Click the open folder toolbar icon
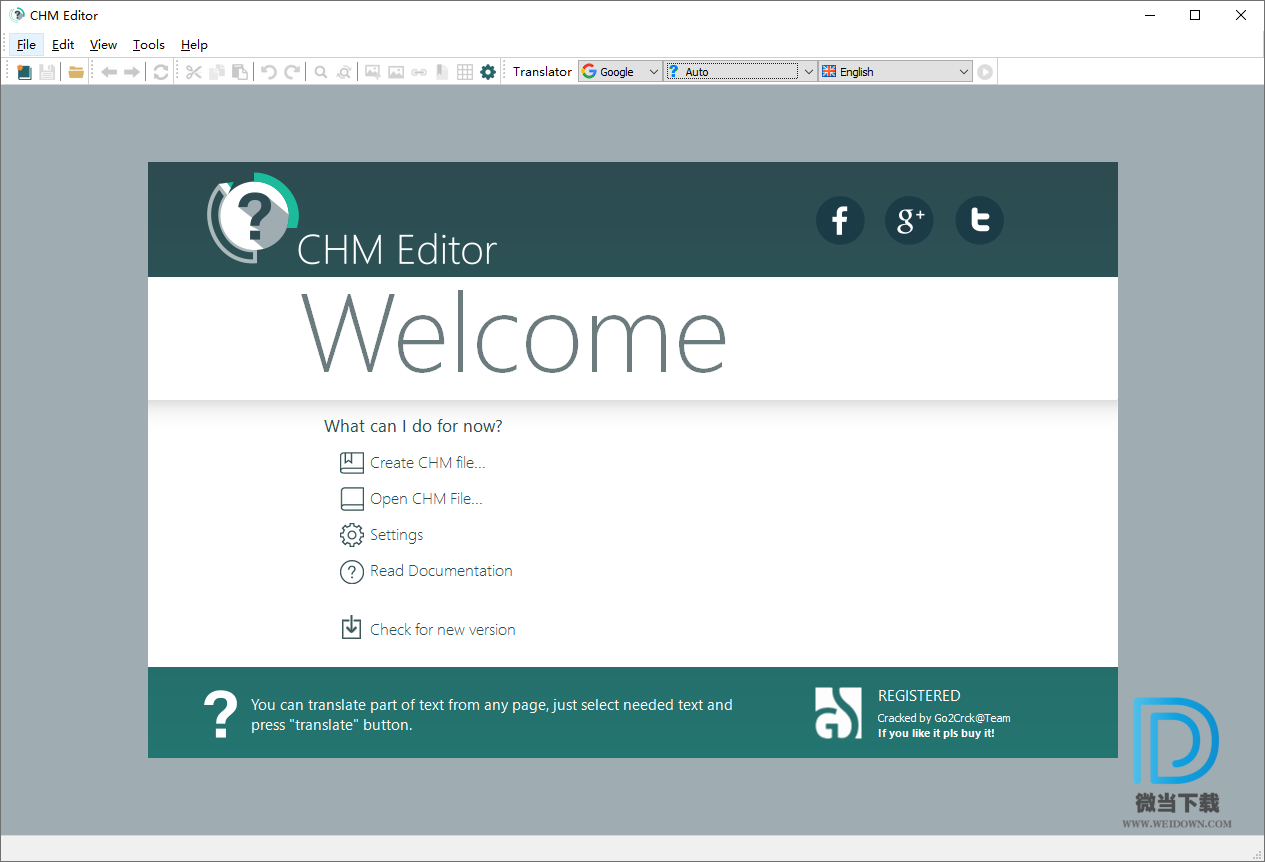 click(76, 72)
